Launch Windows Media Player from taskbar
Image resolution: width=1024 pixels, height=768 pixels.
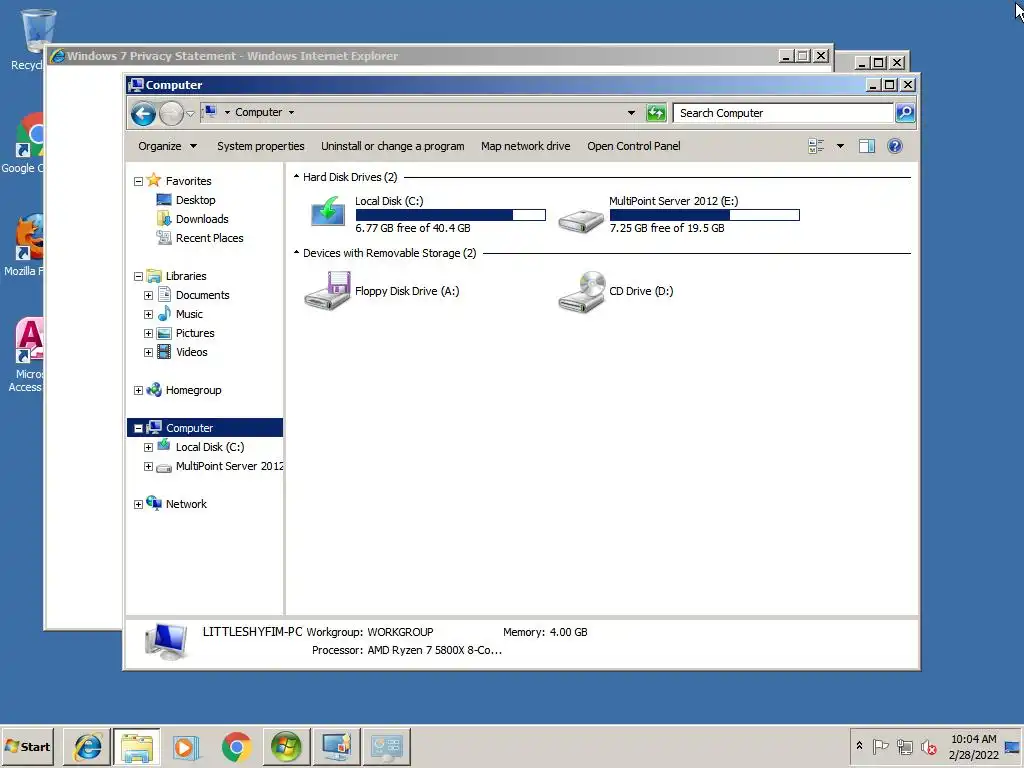point(187,746)
